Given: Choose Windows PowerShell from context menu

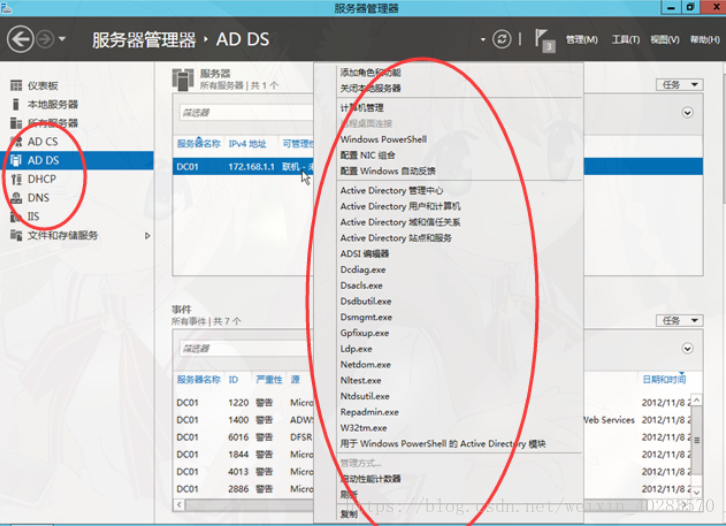Looking at the screenshot, I should pos(383,139).
